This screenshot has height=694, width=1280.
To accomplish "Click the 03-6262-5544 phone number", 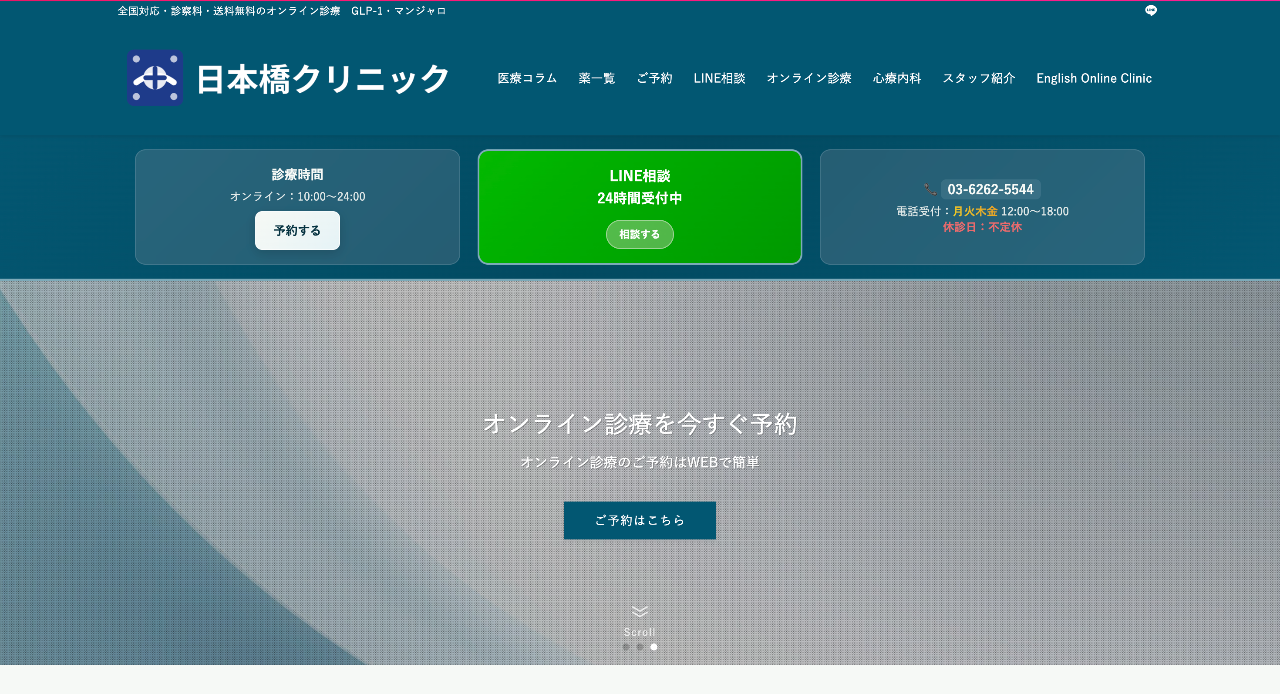I will pyautogui.click(x=990, y=189).
